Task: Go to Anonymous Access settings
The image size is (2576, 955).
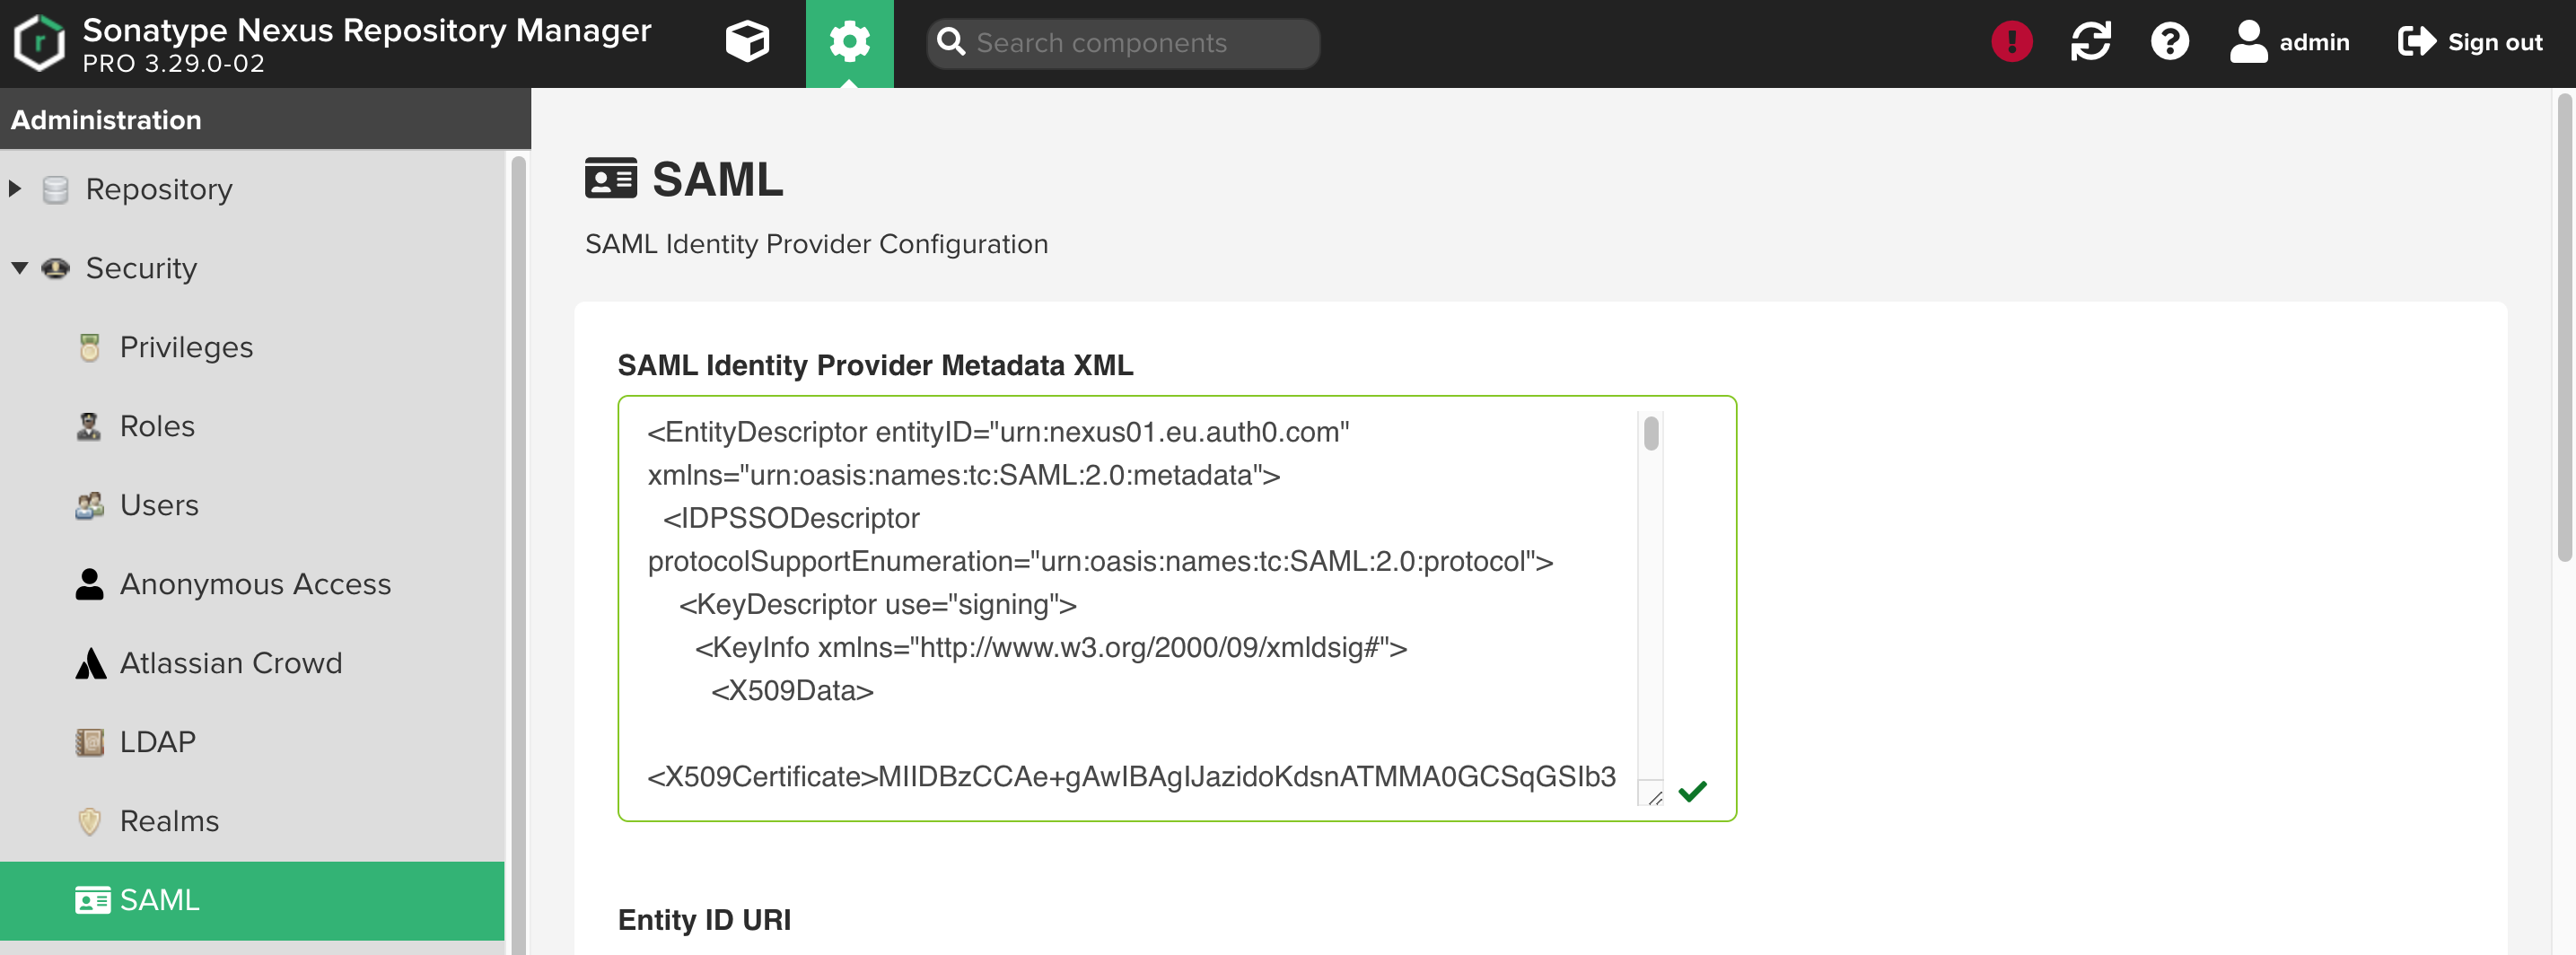Action: pos(255,584)
